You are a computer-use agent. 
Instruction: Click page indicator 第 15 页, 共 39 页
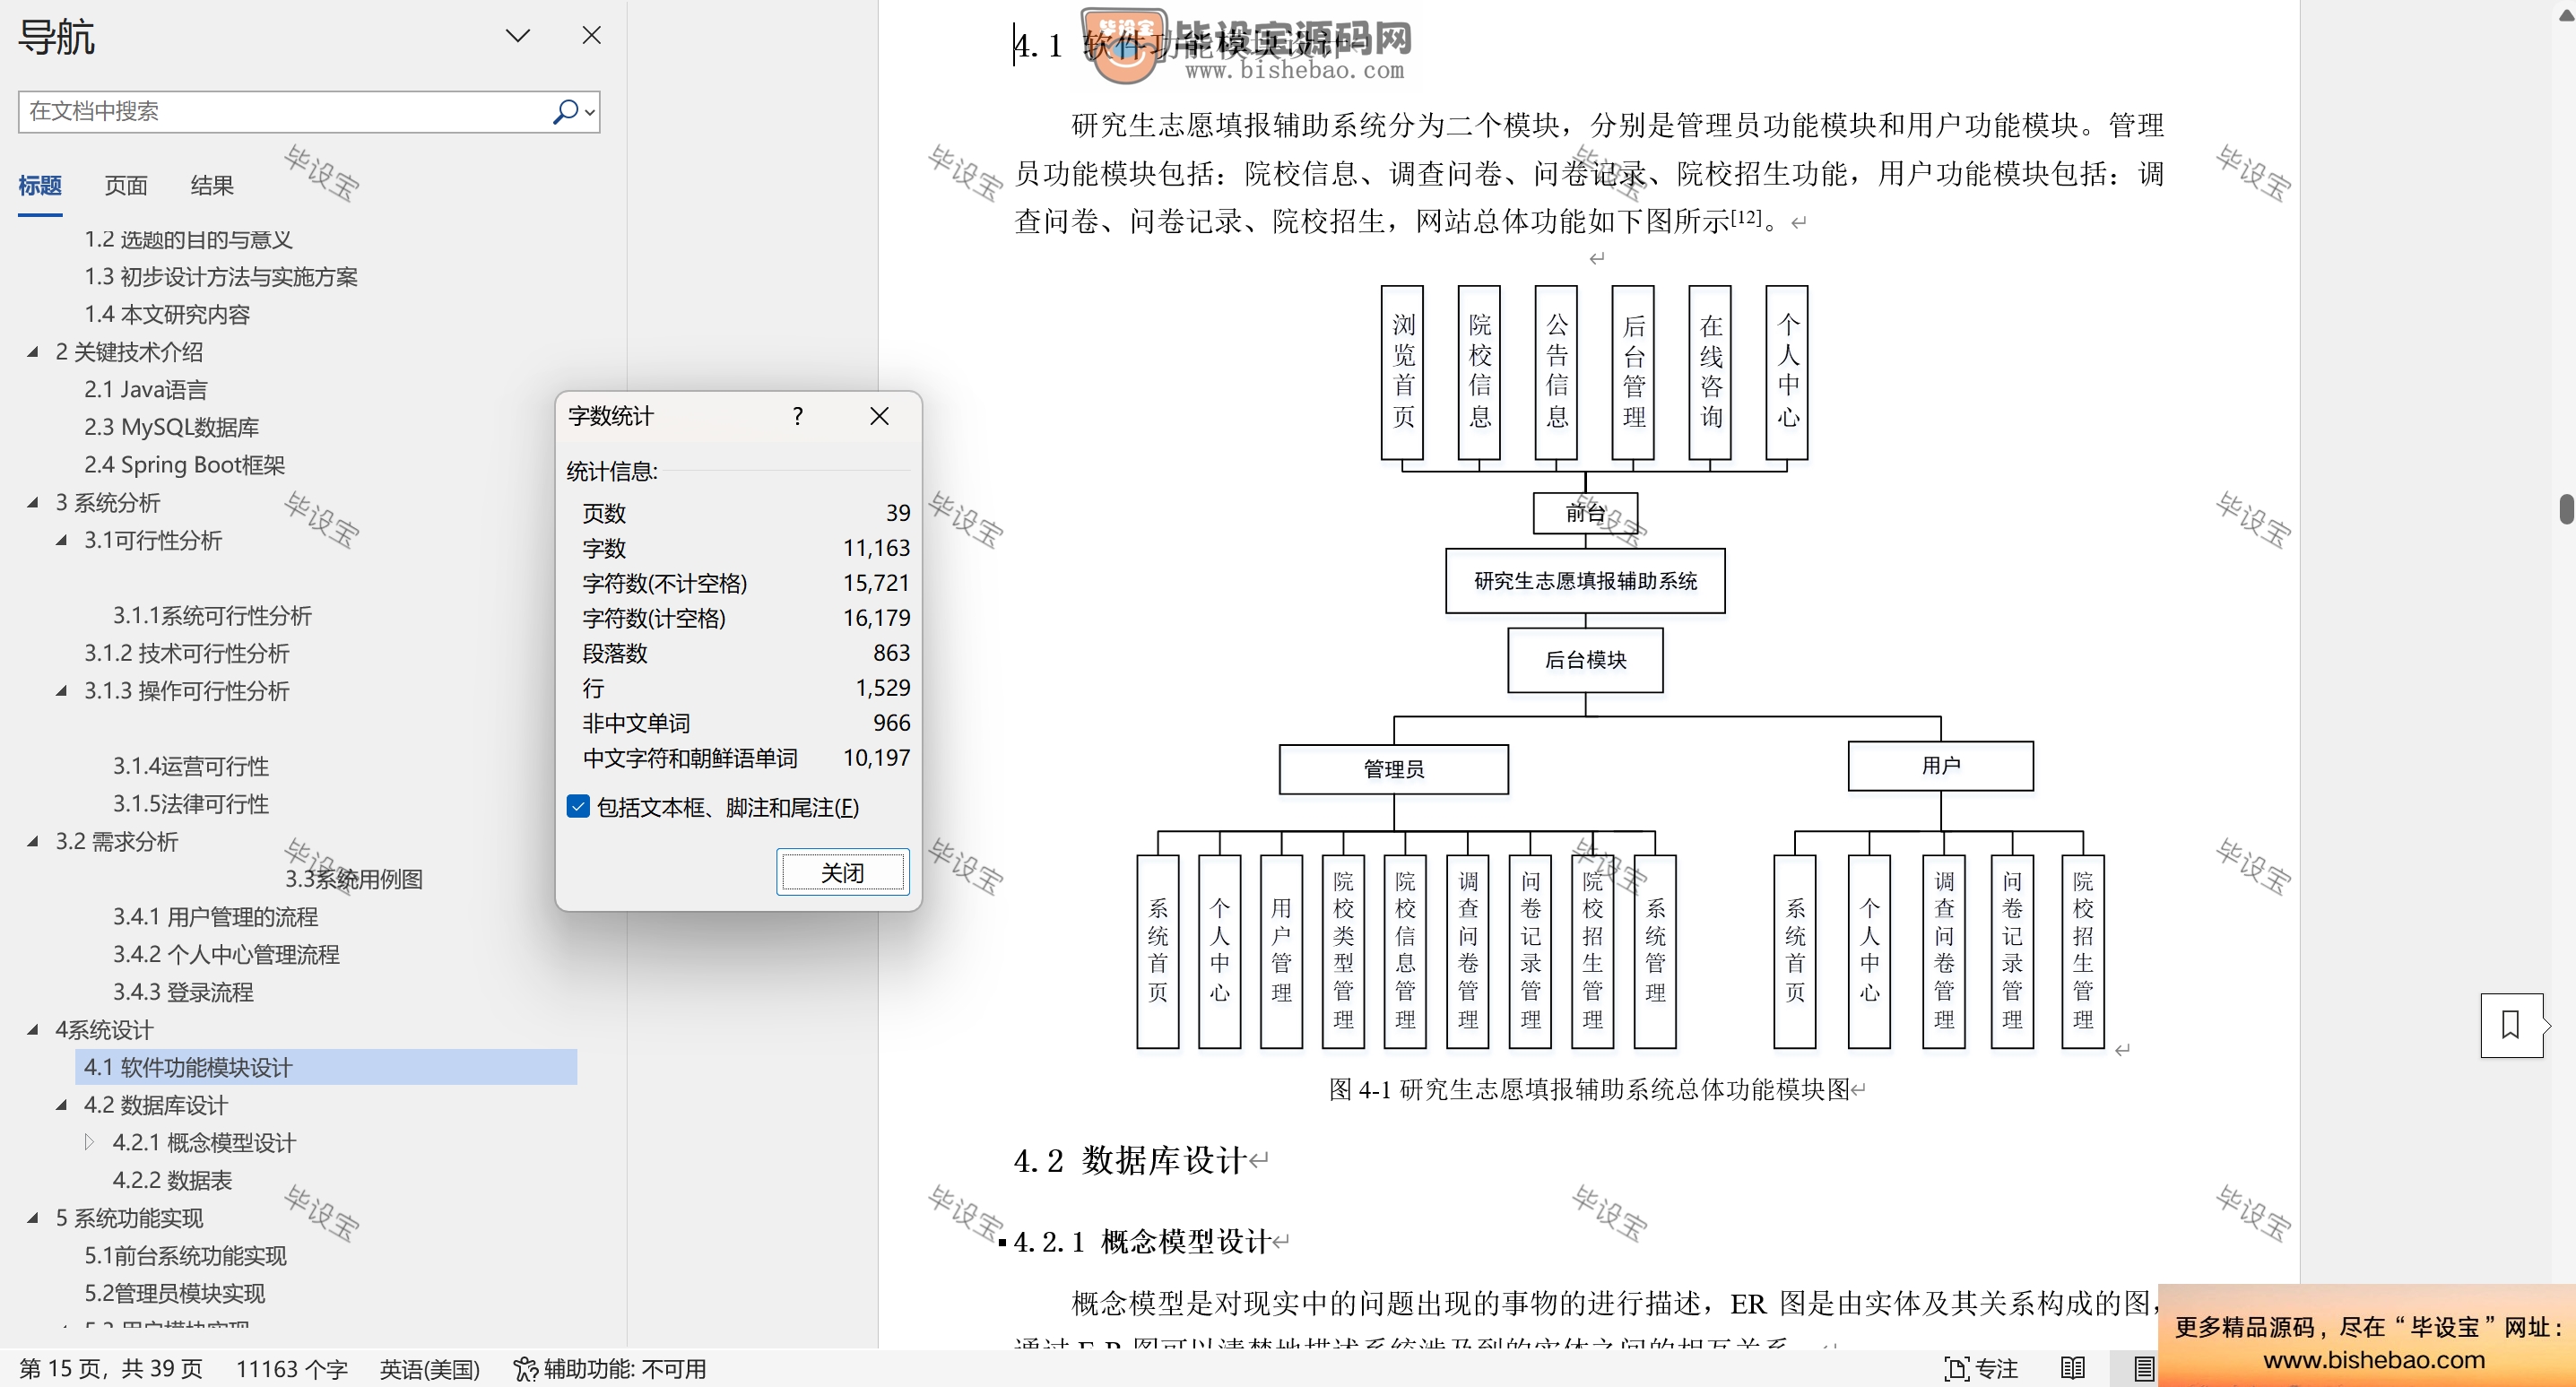pos(111,1368)
